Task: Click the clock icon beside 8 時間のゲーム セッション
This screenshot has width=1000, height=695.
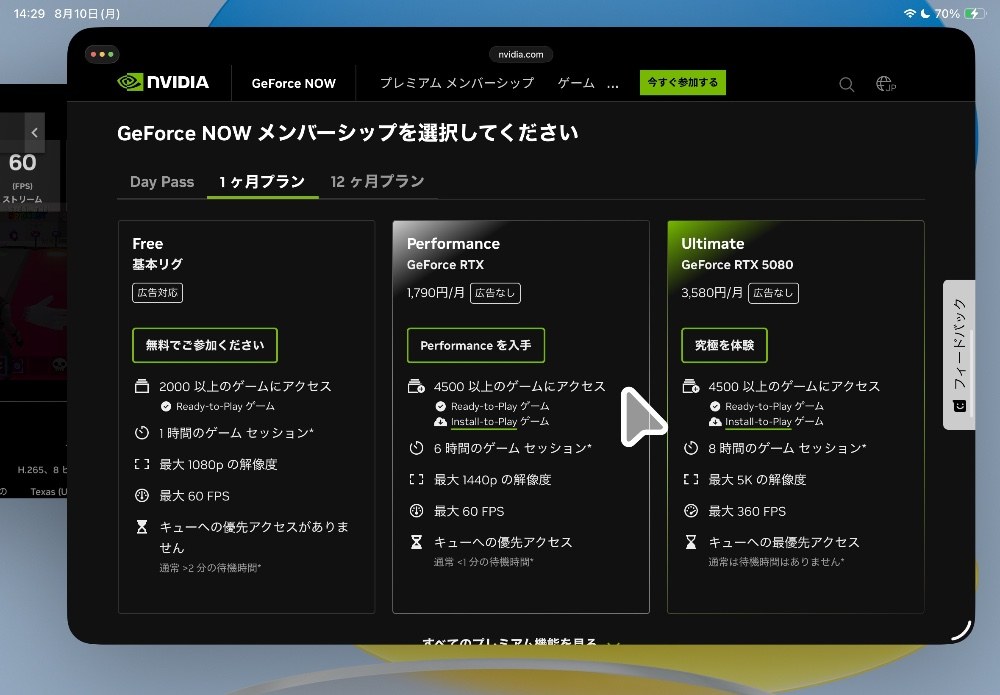Action: [691, 448]
